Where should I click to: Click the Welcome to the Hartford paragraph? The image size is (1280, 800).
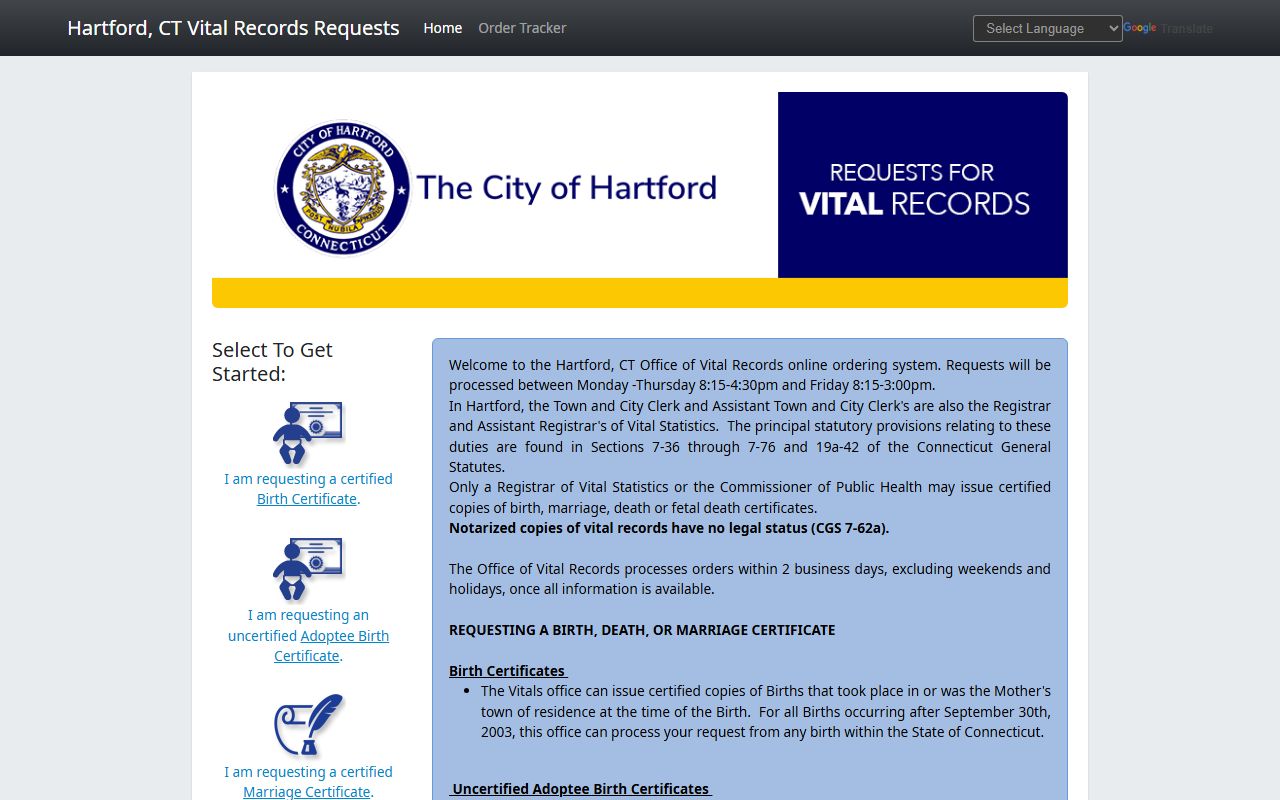750,375
